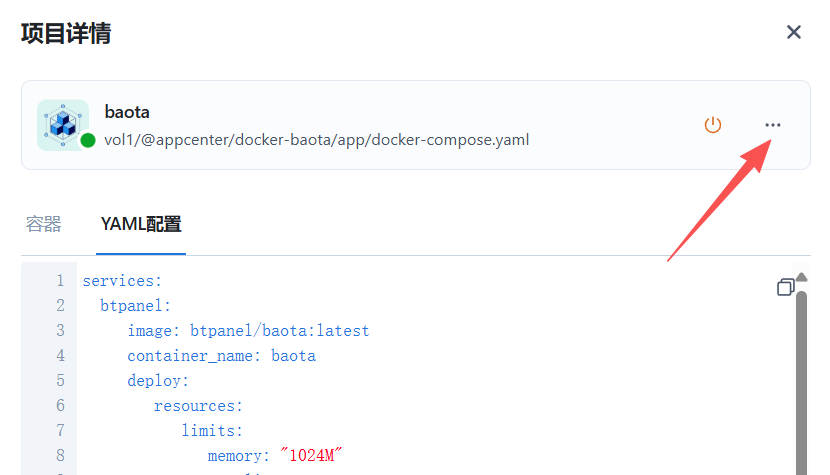Click the green running status dot

pyautogui.click(x=88, y=140)
